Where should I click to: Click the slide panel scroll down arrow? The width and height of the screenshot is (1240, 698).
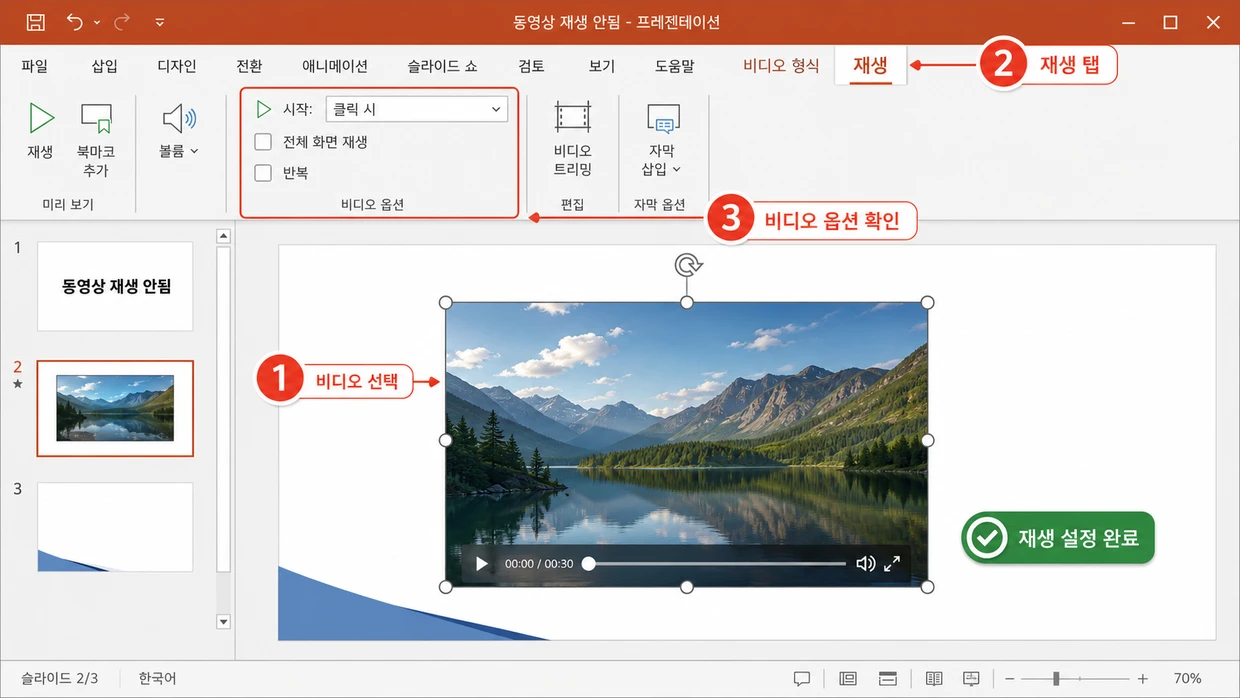coord(223,621)
